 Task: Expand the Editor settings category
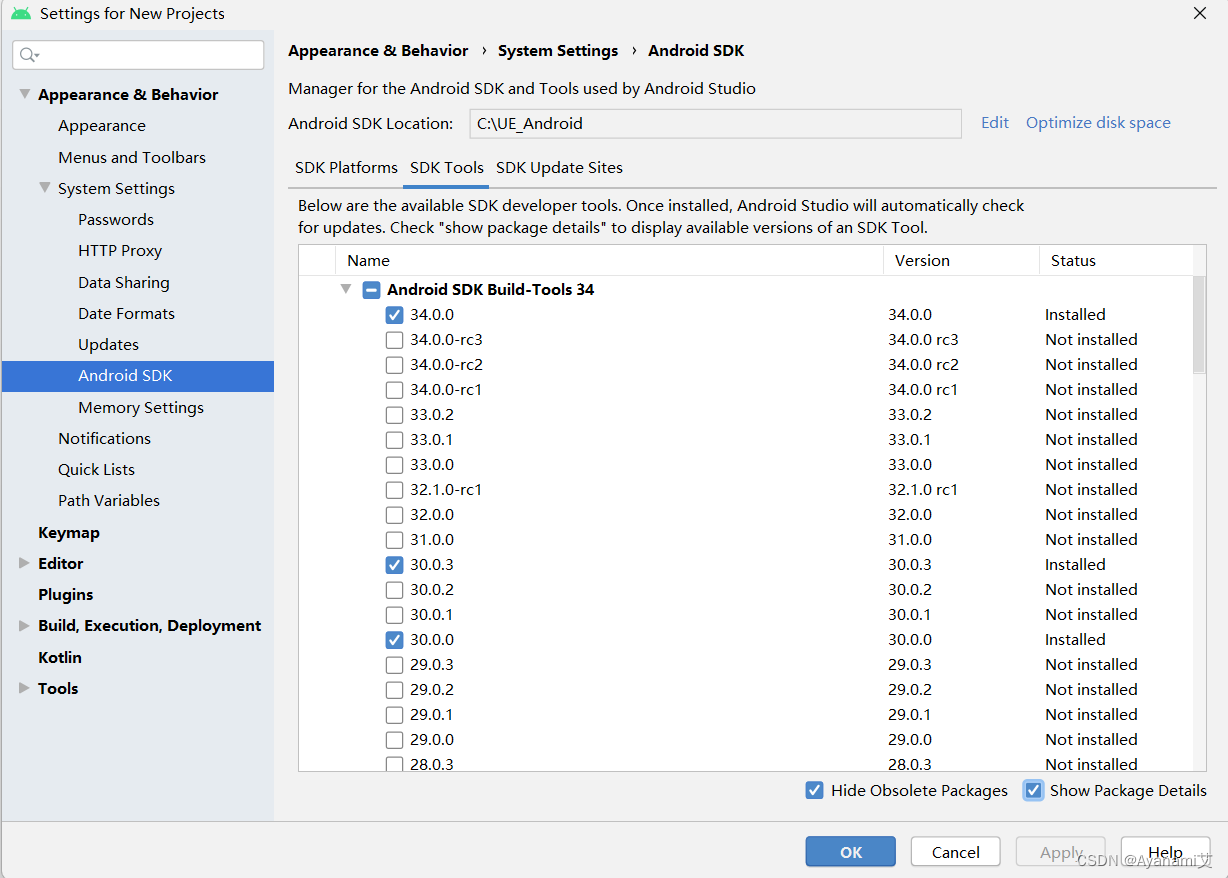tap(24, 563)
